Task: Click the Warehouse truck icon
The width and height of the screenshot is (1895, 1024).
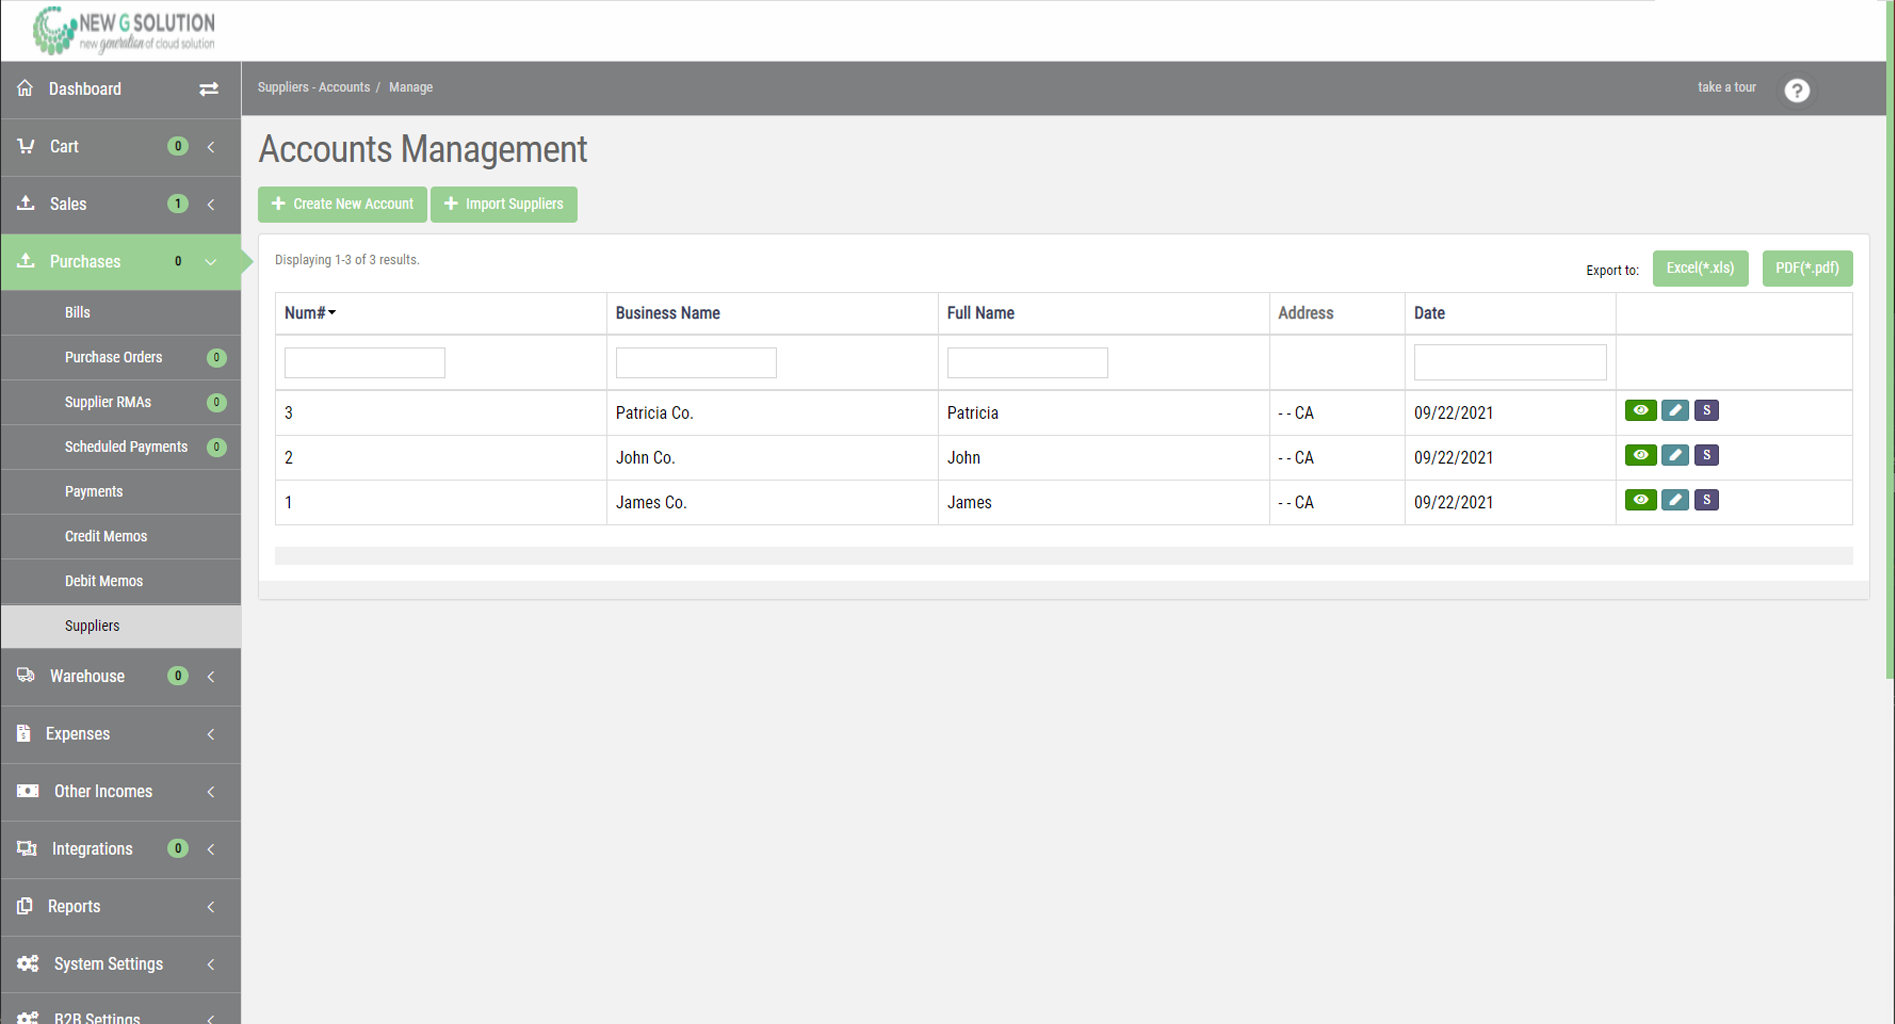Action: coord(25,675)
